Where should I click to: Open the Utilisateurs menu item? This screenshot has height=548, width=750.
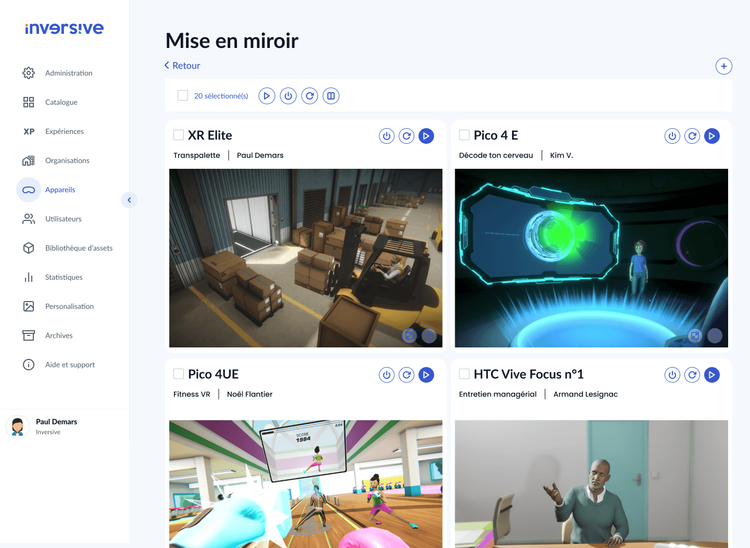64,219
